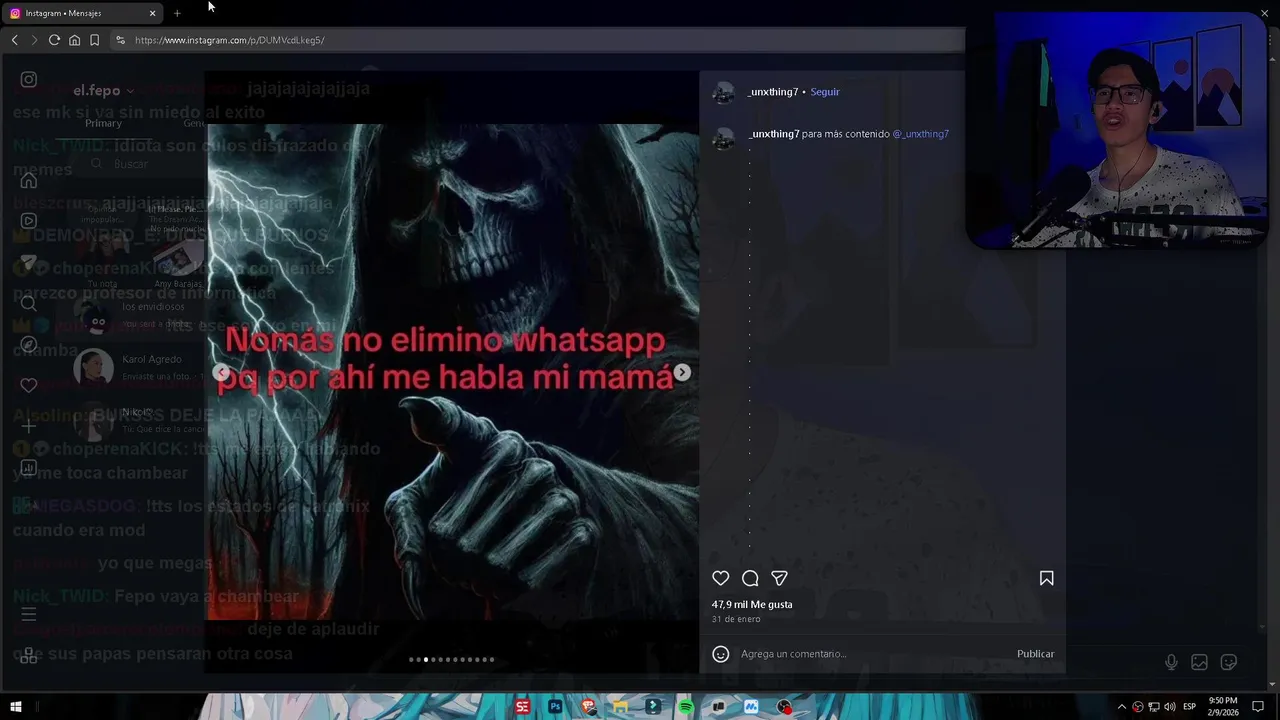This screenshot has width=1280, height=720.
Task: Like the post with the heart icon
Action: tap(720, 578)
